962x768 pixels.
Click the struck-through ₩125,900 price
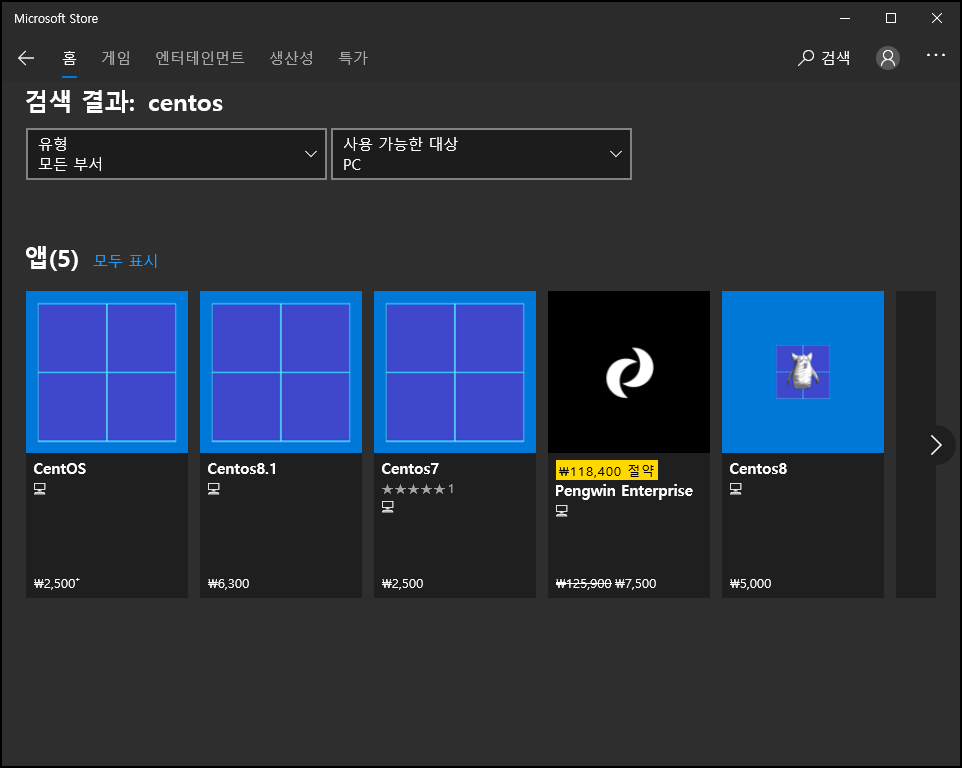pos(583,583)
